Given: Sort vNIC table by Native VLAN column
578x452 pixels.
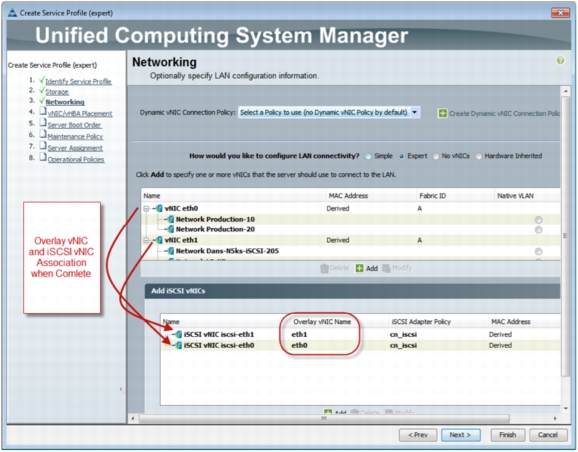Looking at the screenshot, I should pos(527,196).
